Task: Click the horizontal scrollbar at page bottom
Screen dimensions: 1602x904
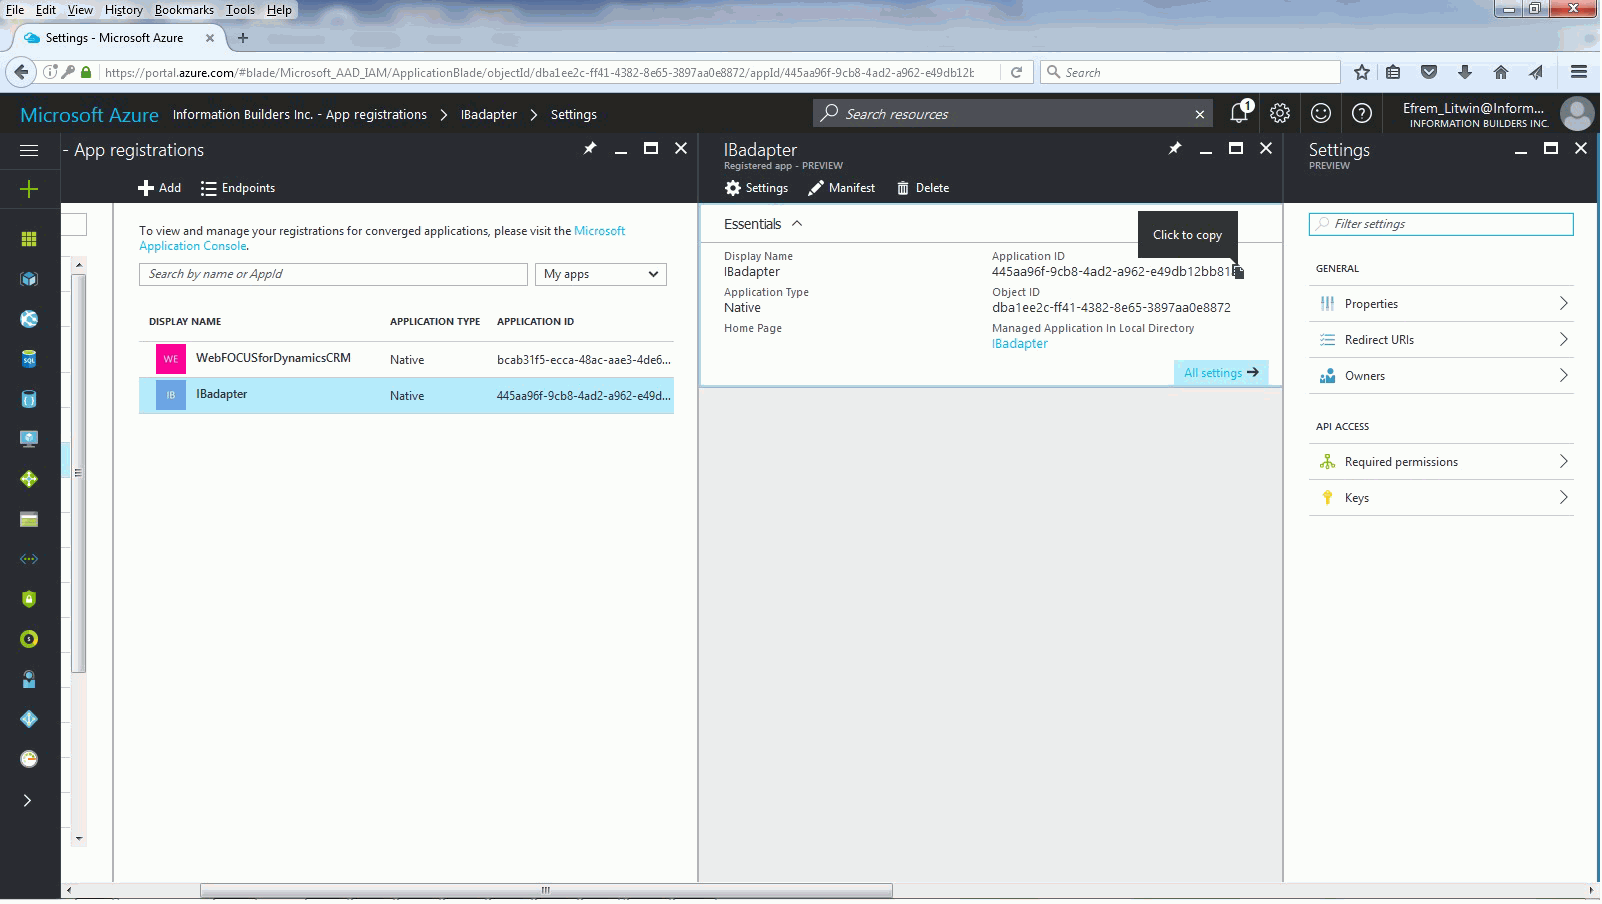Action: (x=546, y=890)
